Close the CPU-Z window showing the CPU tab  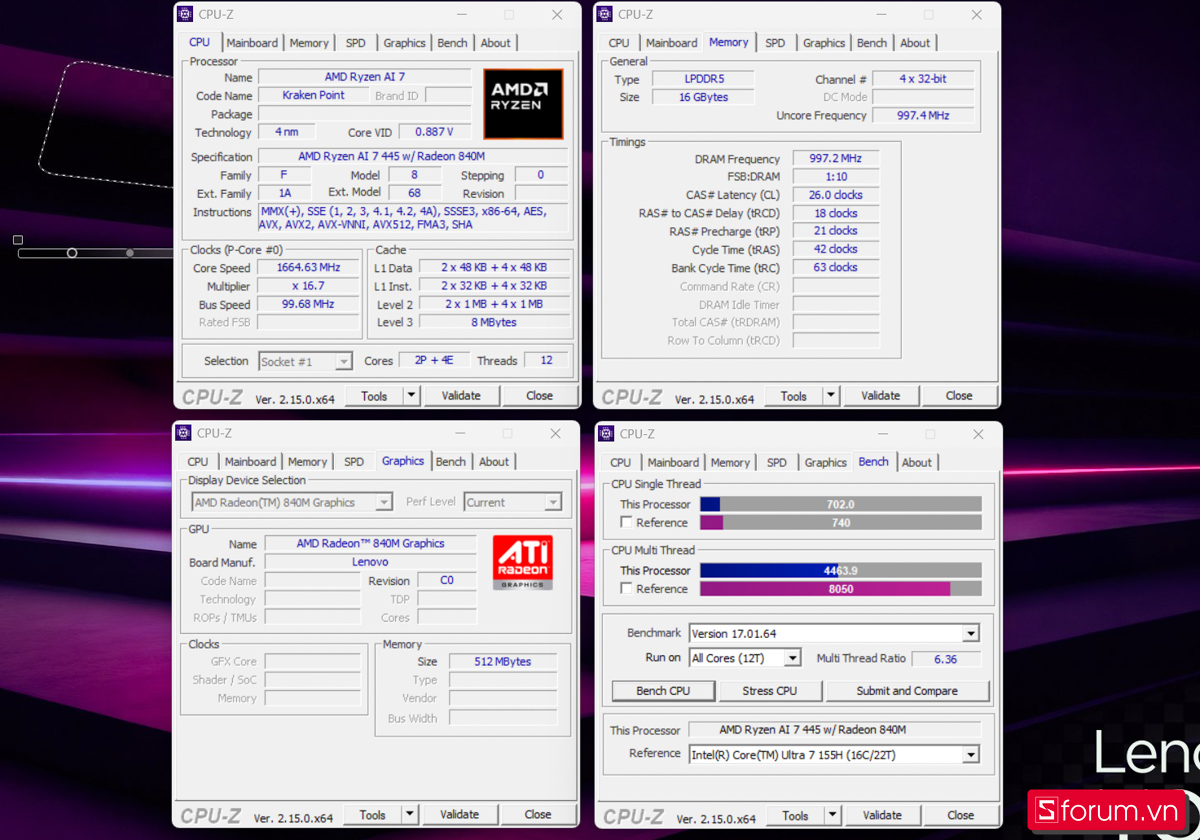557,15
